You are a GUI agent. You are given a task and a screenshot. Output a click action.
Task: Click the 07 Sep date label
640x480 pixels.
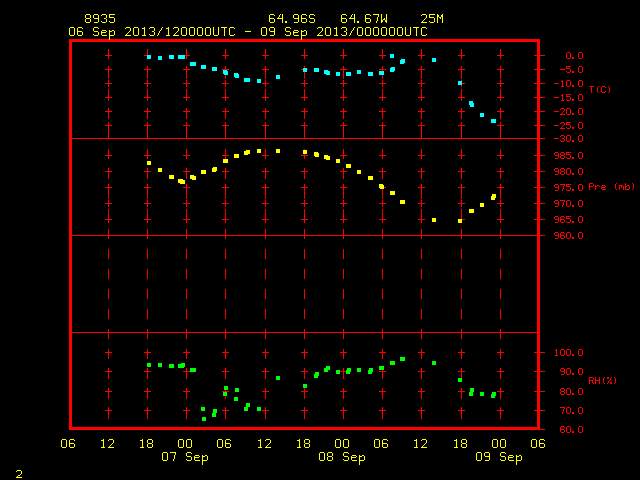(x=185, y=457)
